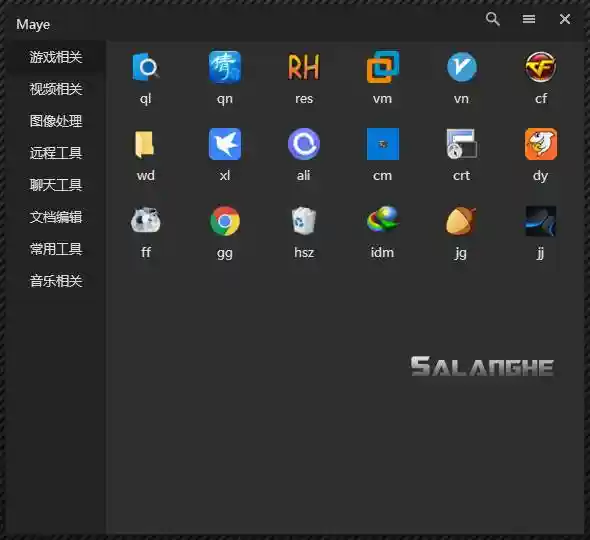Open the wd folder icon
The width and height of the screenshot is (590, 540).
[x=145, y=144]
